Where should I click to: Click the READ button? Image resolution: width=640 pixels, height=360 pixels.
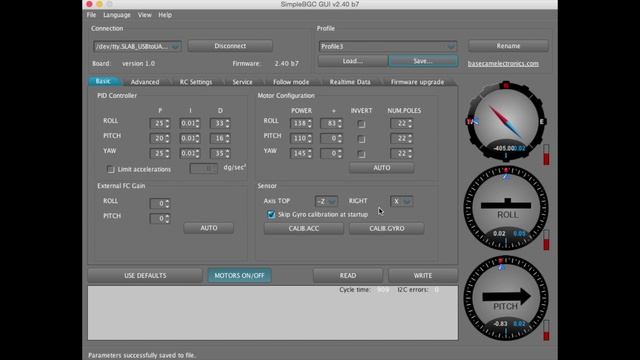(x=348, y=276)
